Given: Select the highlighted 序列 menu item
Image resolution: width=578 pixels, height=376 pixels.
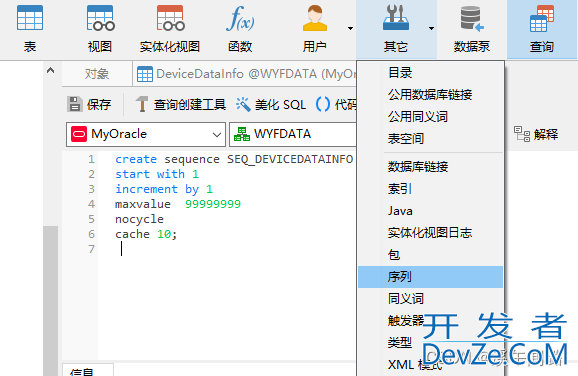Looking at the screenshot, I should coord(431,277).
